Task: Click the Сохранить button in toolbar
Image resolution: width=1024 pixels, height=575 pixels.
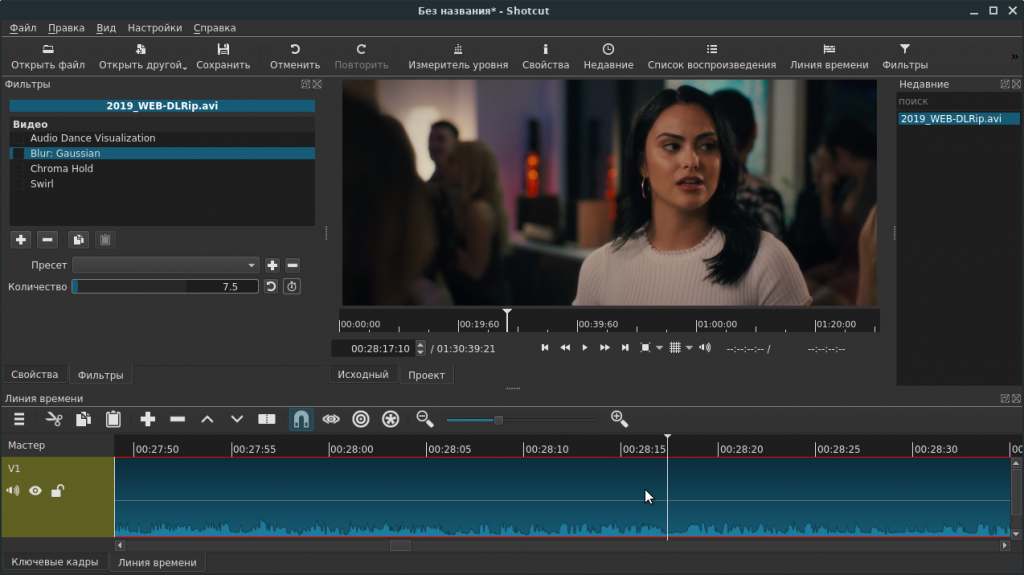Action: 223,56
